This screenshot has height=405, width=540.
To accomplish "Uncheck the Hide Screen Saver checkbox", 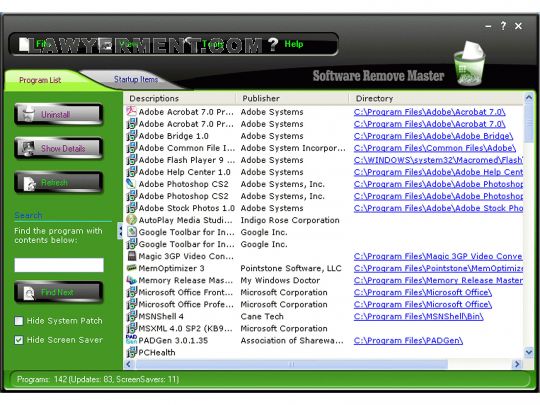I will pos(19,340).
